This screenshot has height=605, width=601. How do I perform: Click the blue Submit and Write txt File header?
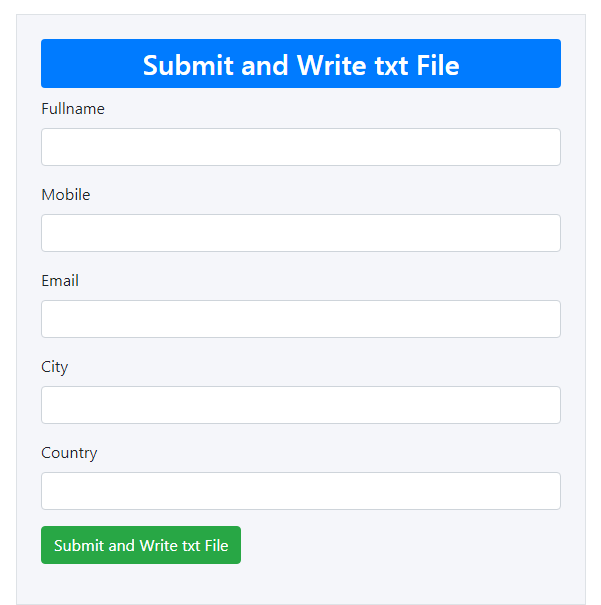point(300,64)
